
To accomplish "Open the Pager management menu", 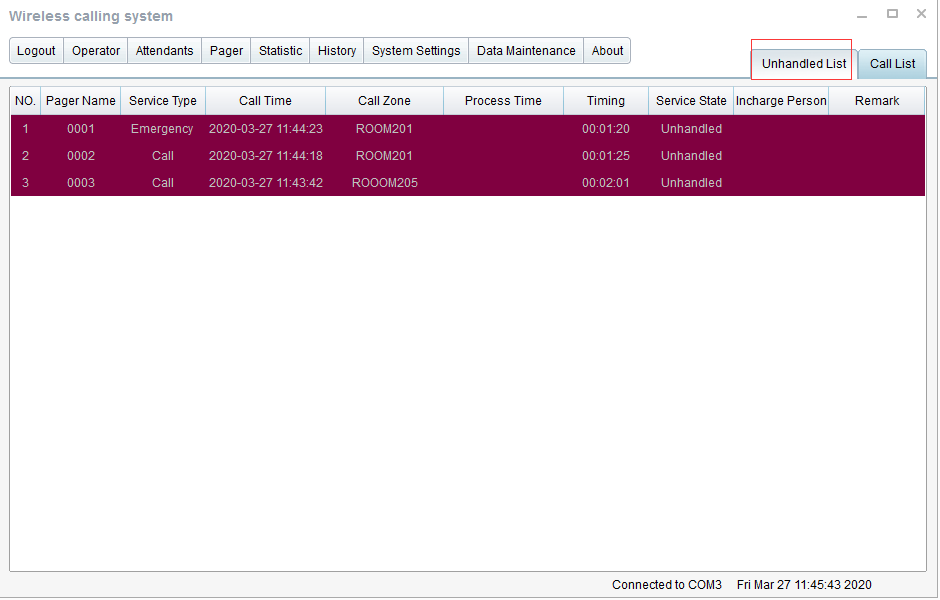I will point(226,51).
